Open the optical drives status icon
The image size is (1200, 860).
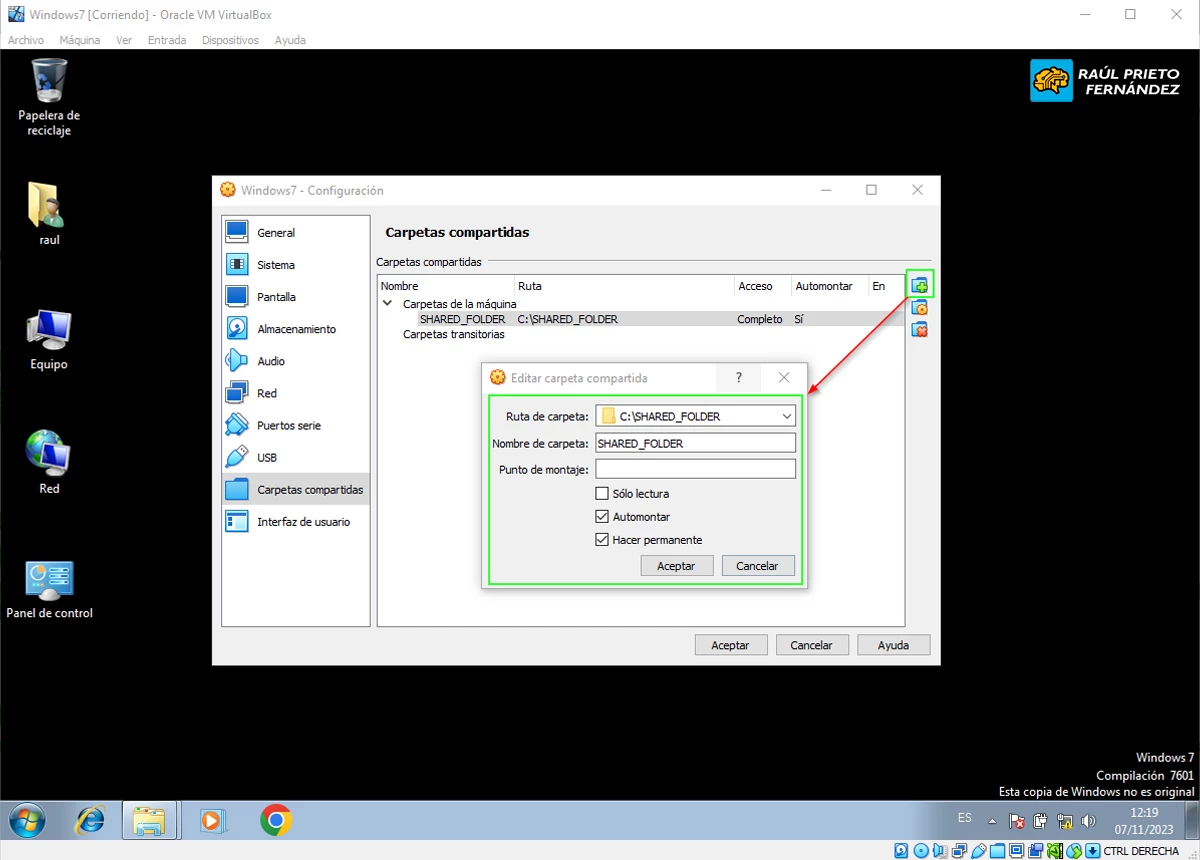[919, 851]
